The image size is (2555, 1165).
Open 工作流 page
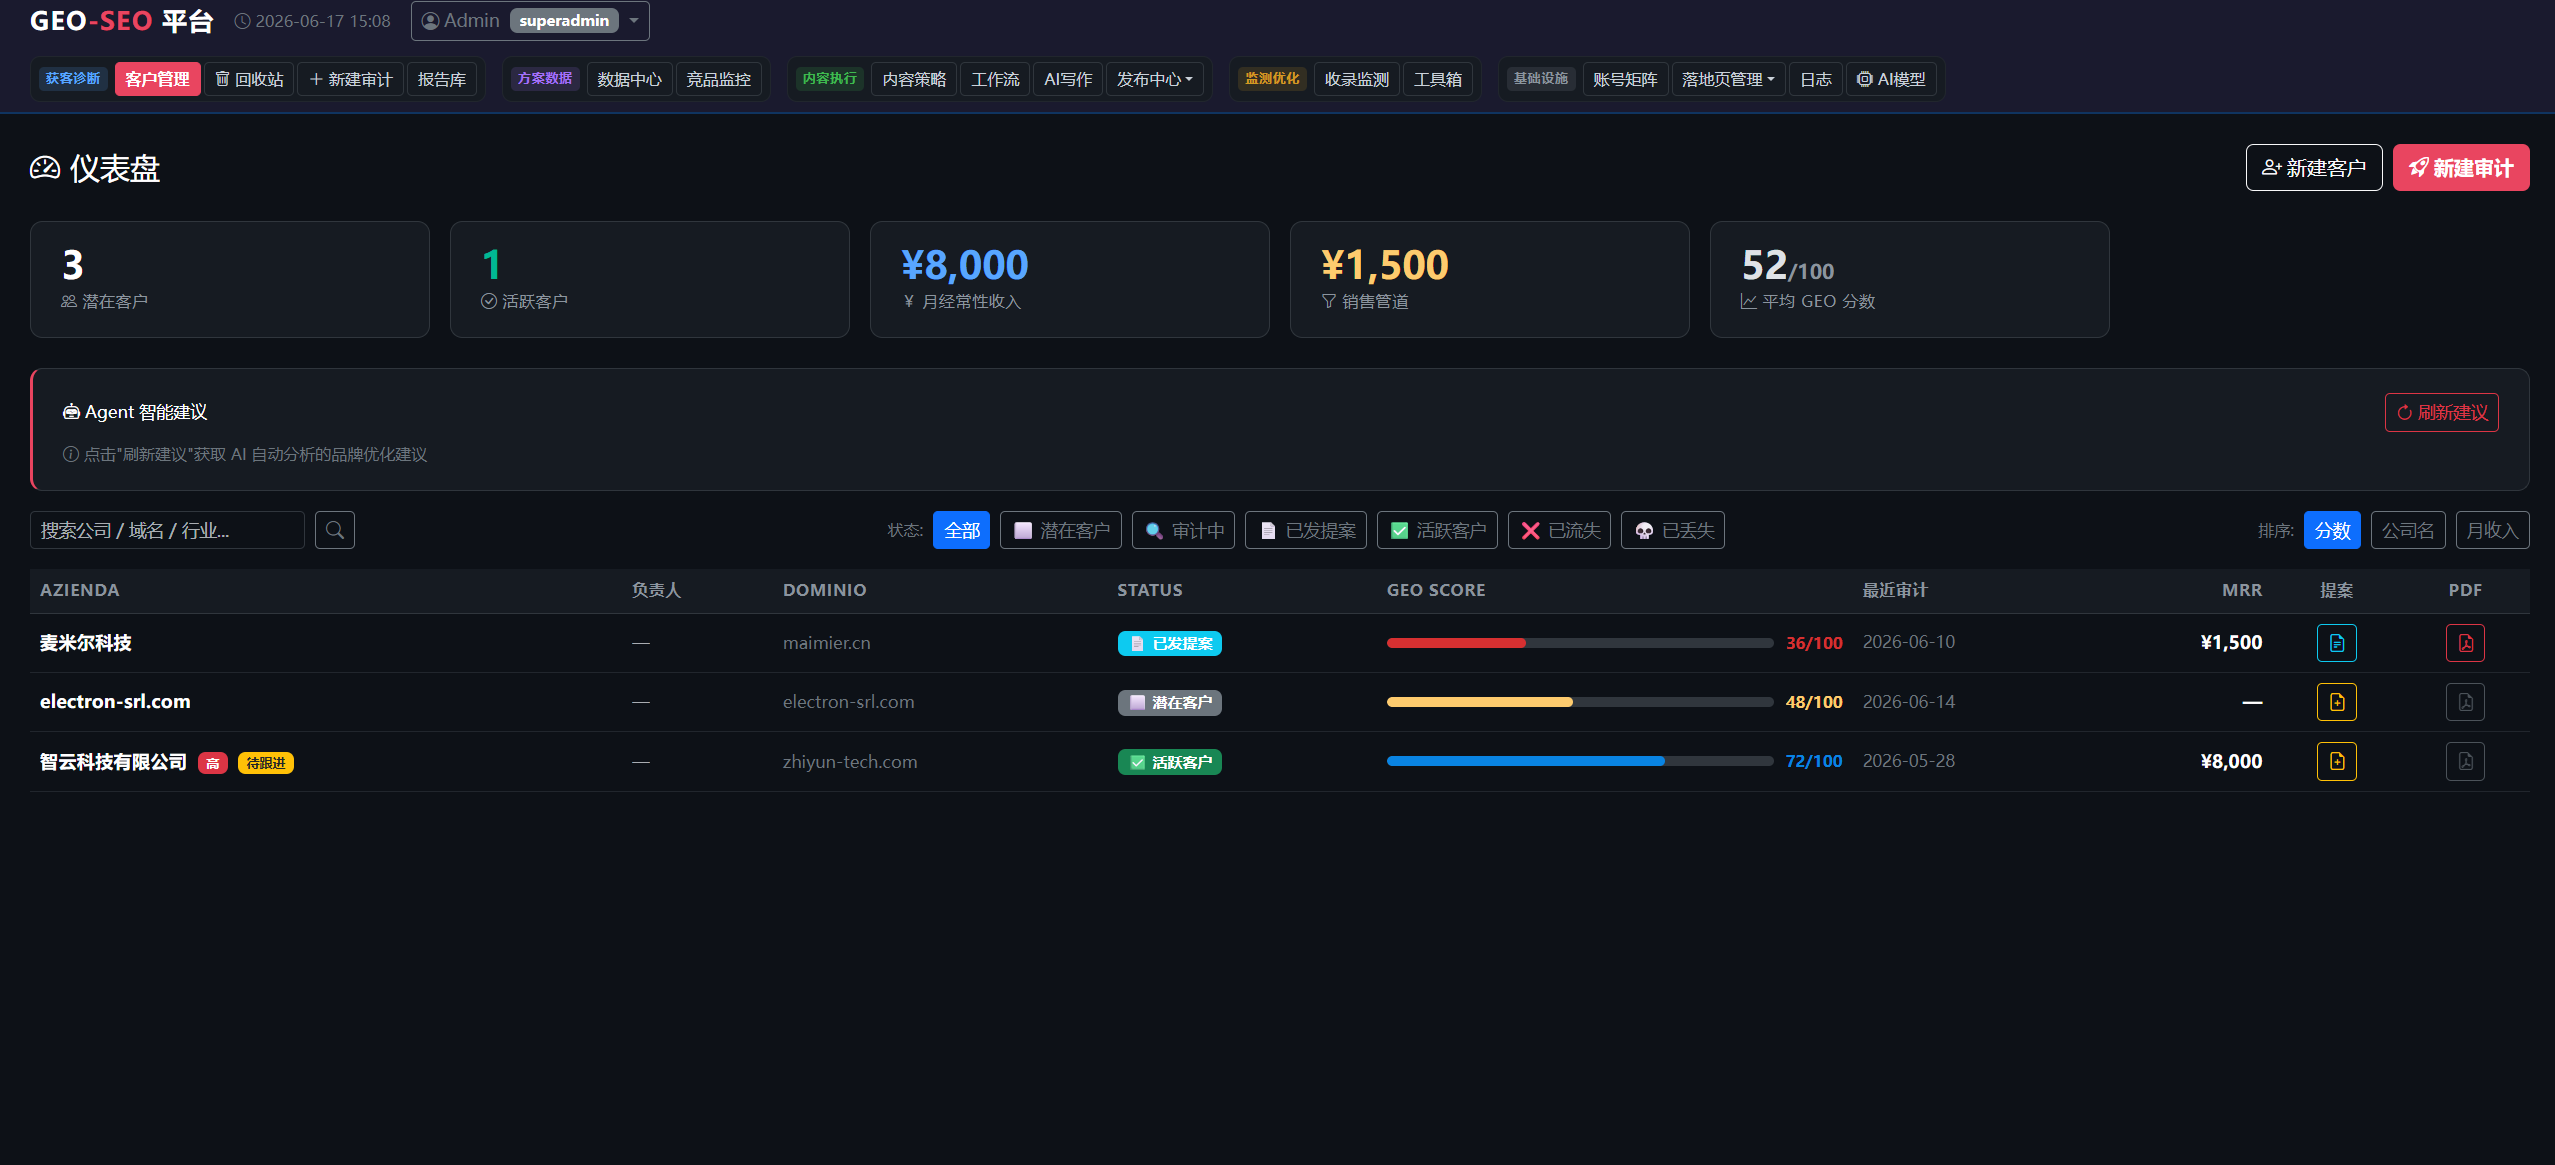pyautogui.click(x=995, y=79)
